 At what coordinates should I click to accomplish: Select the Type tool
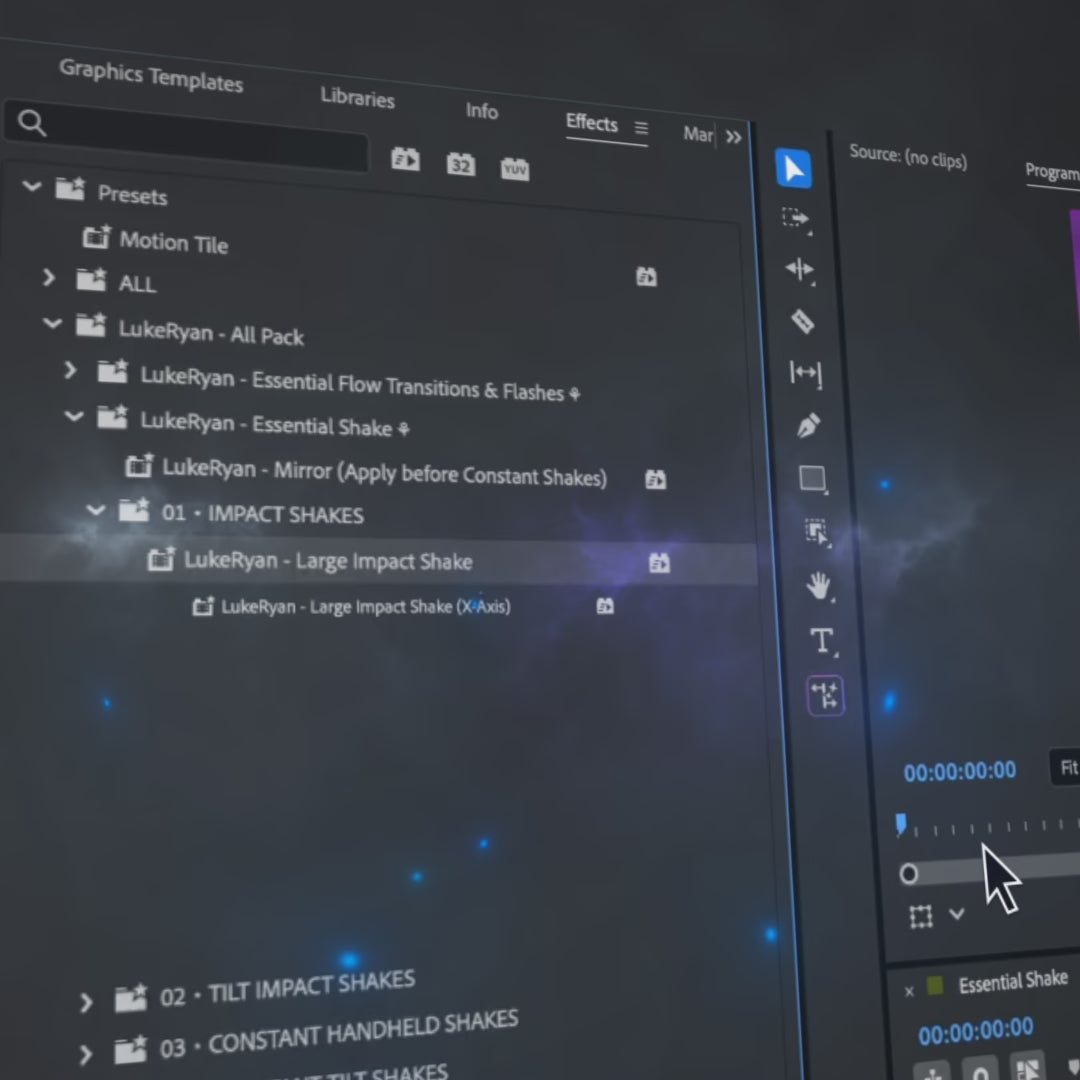click(821, 641)
